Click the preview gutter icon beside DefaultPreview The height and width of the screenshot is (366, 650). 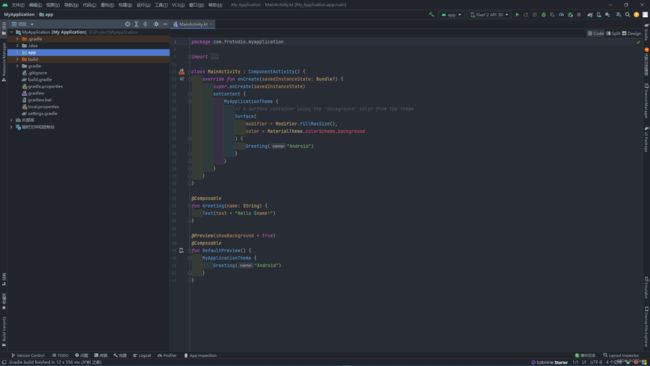181,250
